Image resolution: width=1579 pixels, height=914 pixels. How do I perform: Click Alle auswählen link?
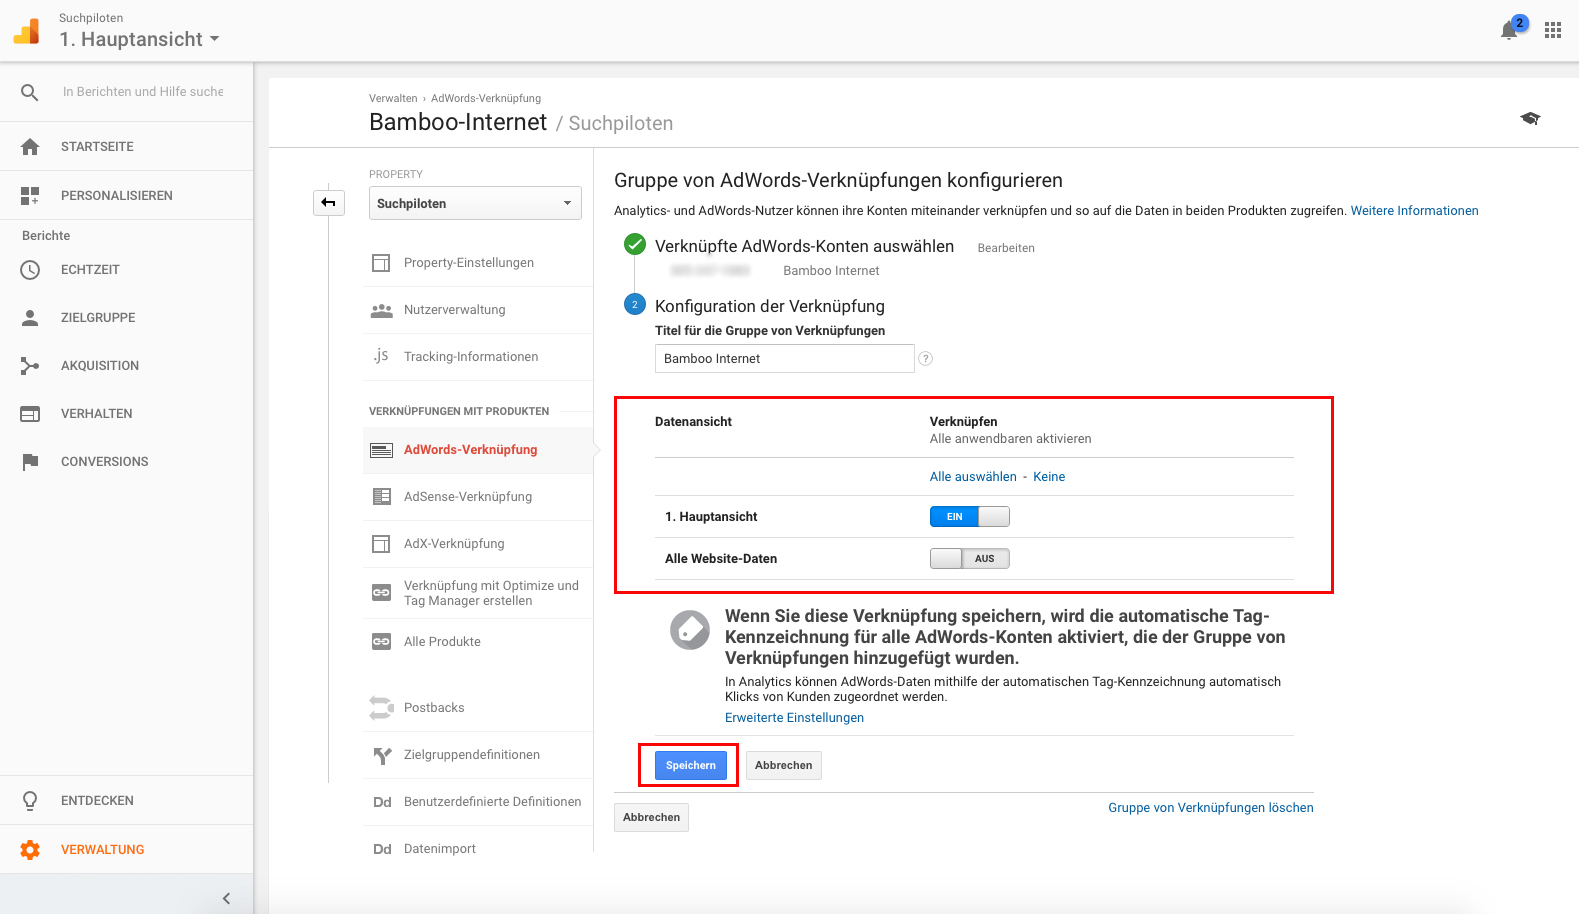(973, 477)
